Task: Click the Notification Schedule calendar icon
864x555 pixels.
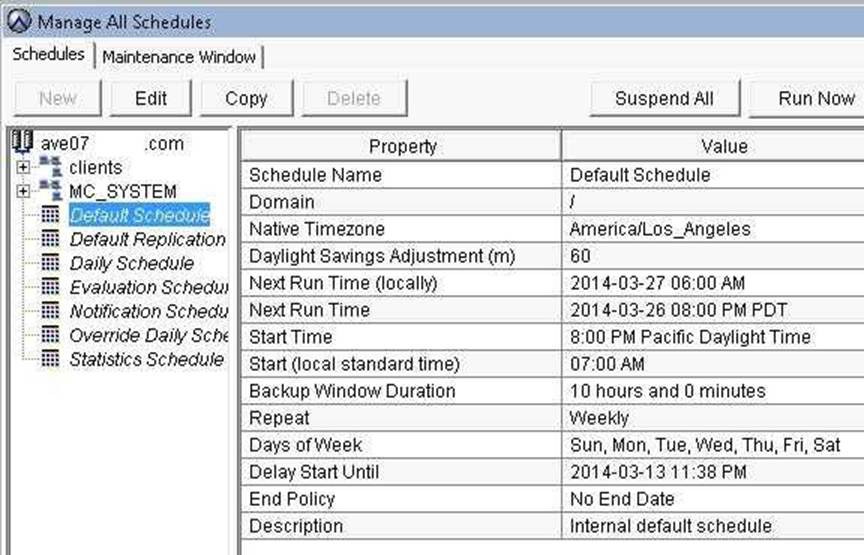Action: click(50, 311)
